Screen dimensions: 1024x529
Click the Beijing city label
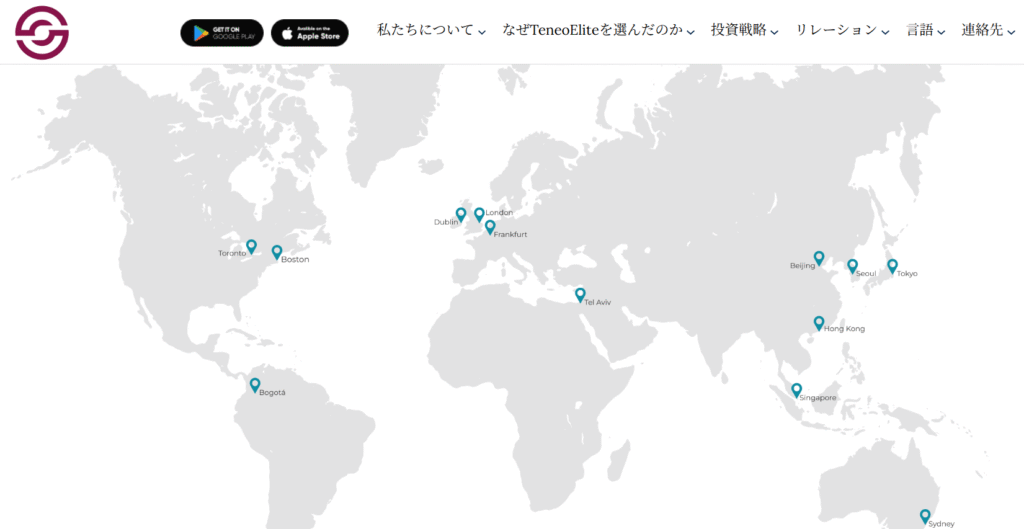pos(803,266)
